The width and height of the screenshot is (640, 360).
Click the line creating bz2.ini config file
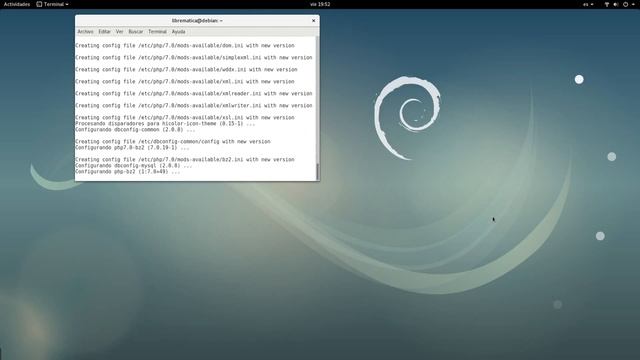tap(184, 160)
